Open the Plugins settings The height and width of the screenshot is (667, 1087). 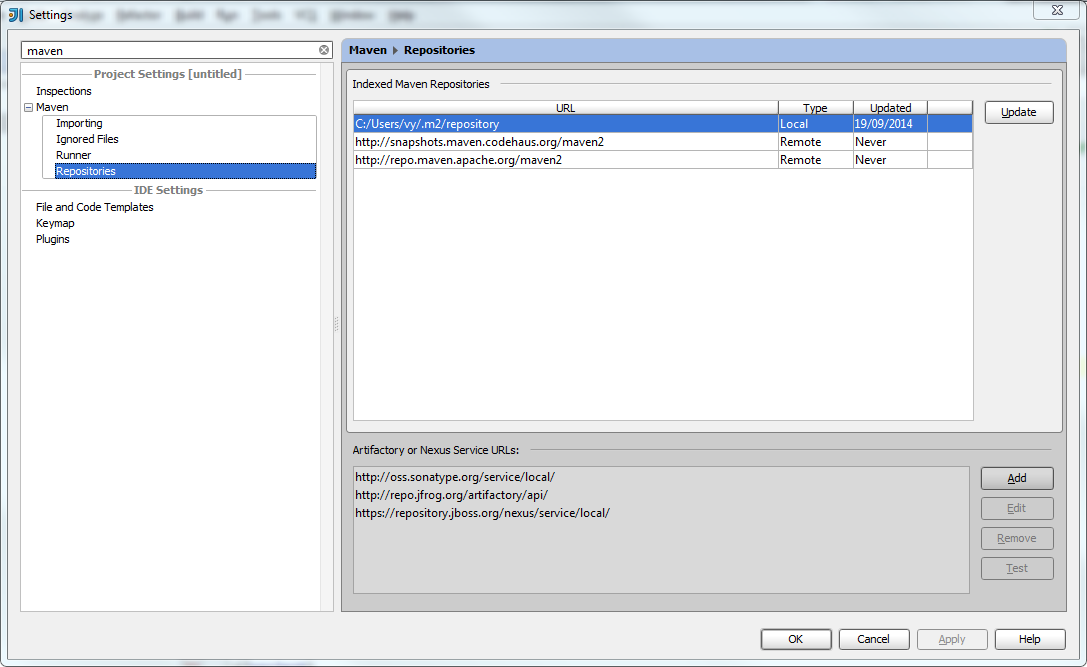pos(53,239)
